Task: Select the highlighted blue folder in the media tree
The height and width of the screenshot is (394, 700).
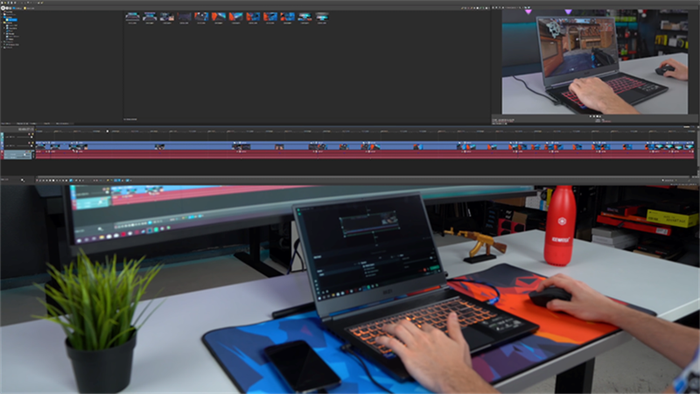Action: [12, 20]
